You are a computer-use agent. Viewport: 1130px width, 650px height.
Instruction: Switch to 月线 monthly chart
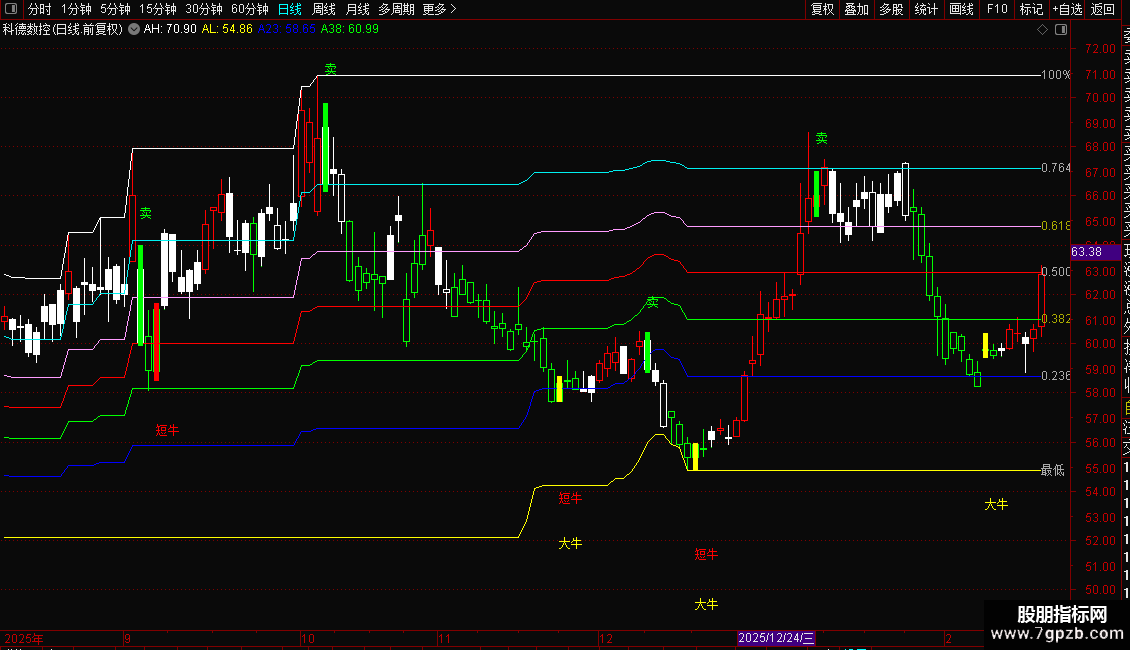(357, 9)
